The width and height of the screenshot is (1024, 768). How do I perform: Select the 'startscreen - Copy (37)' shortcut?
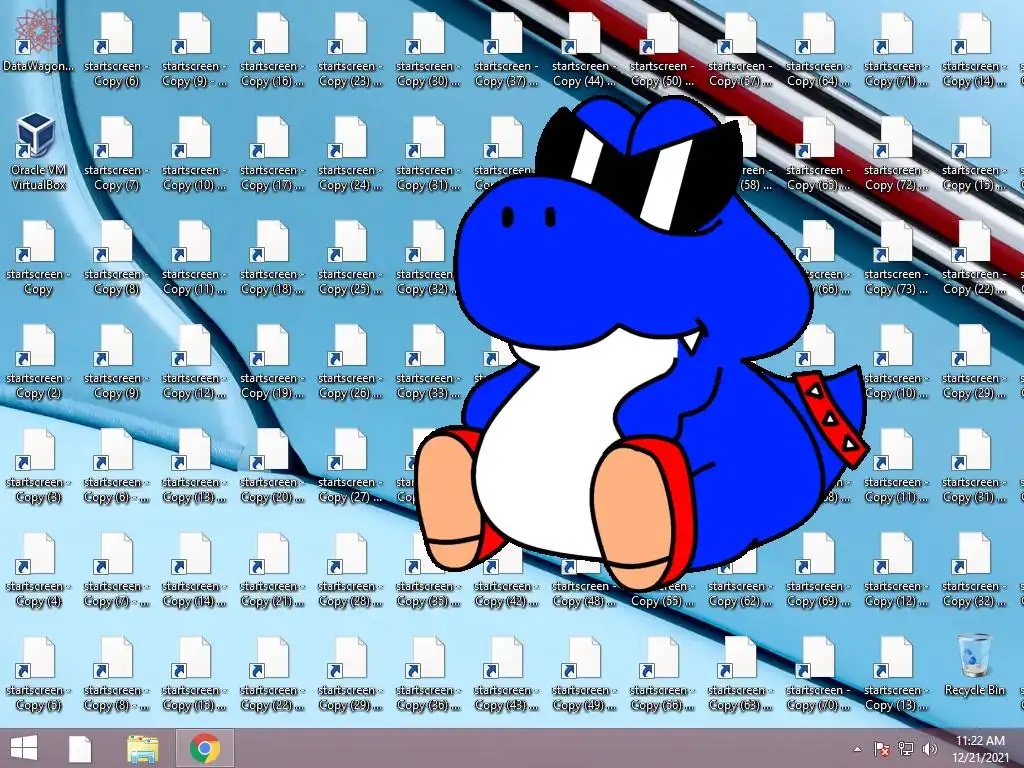click(x=506, y=52)
